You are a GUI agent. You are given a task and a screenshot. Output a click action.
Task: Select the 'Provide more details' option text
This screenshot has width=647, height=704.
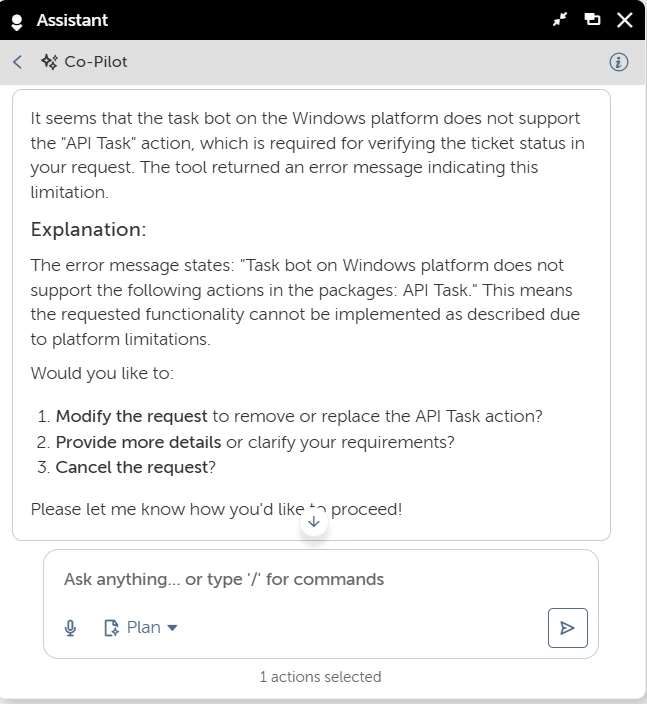click(138, 442)
